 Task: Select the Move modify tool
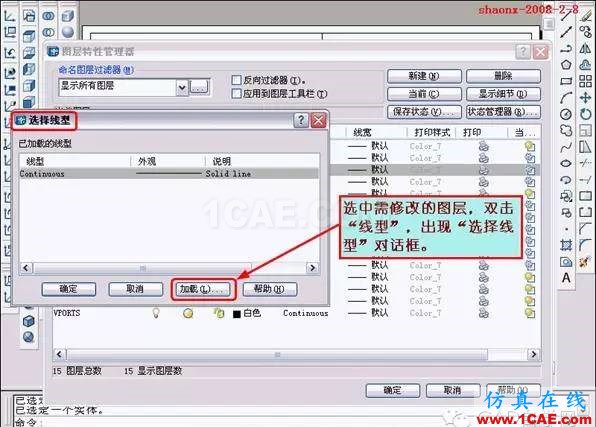pyautogui.click(x=585, y=97)
